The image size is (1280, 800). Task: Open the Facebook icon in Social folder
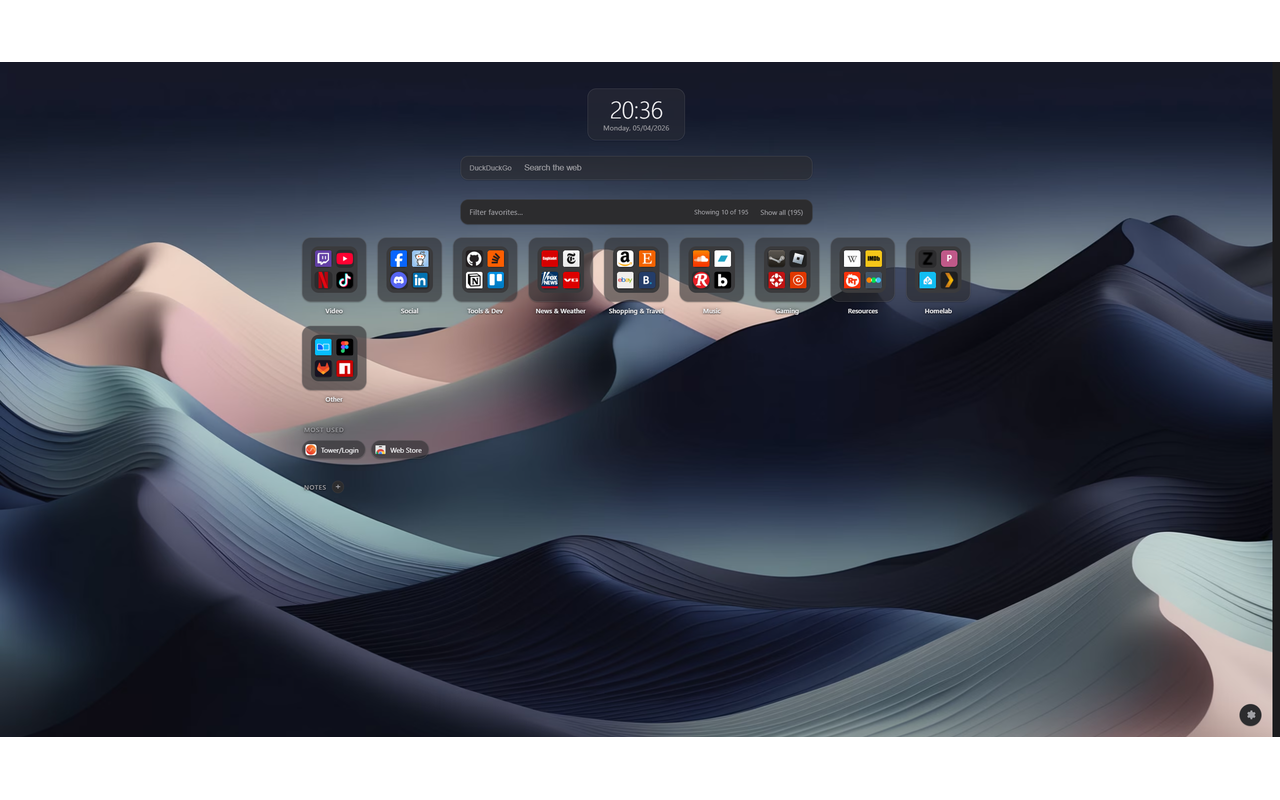click(x=398, y=259)
